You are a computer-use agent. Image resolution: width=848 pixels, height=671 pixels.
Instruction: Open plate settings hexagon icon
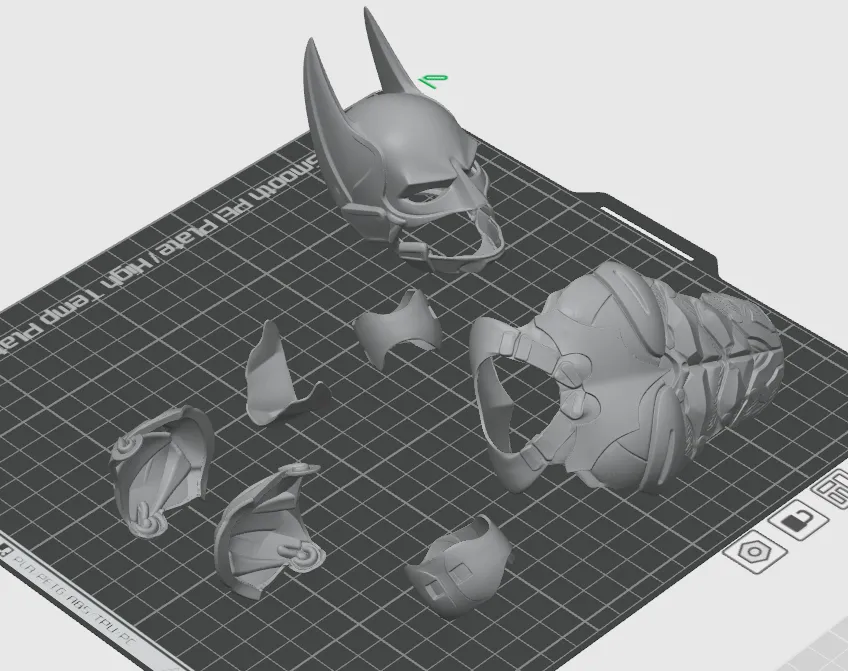[x=756, y=552]
